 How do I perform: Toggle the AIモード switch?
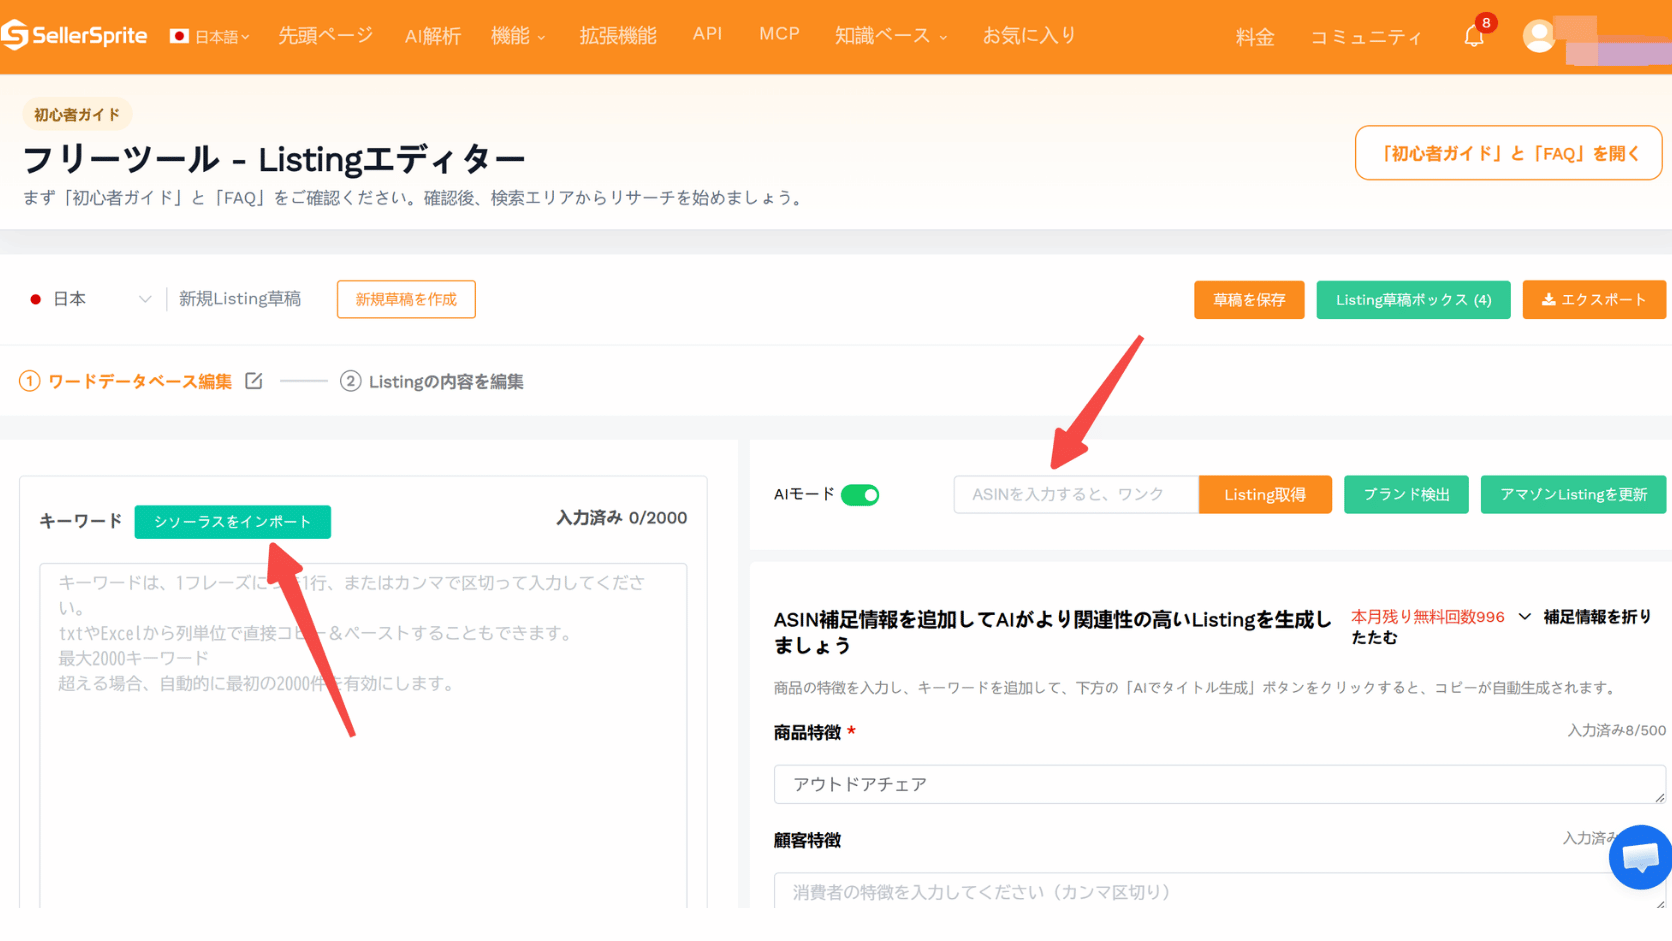tap(860, 495)
